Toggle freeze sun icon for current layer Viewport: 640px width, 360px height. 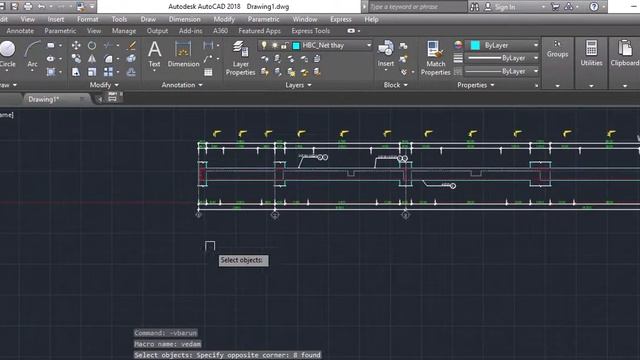point(274,45)
